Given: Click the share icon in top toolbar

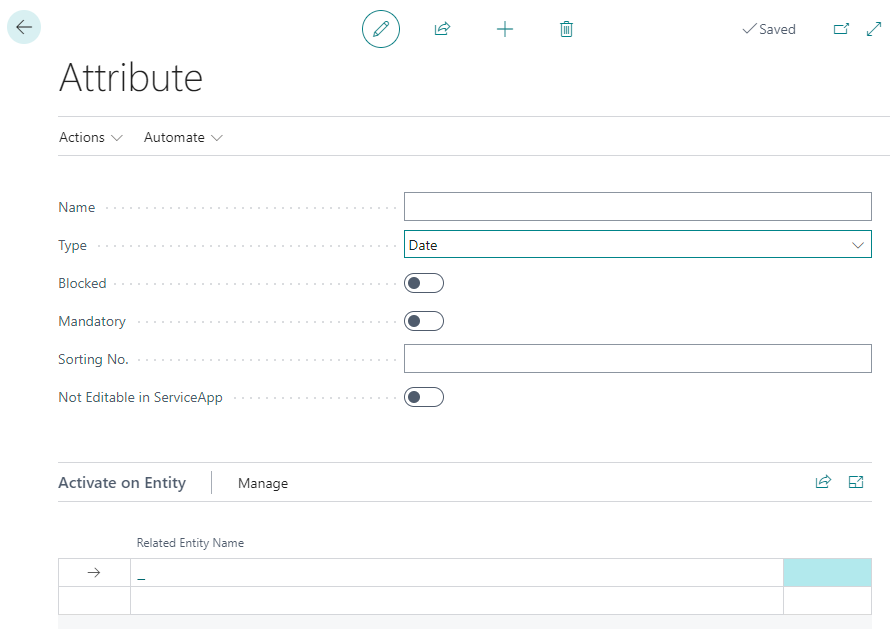Looking at the screenshot, I should tap(442, 29).
